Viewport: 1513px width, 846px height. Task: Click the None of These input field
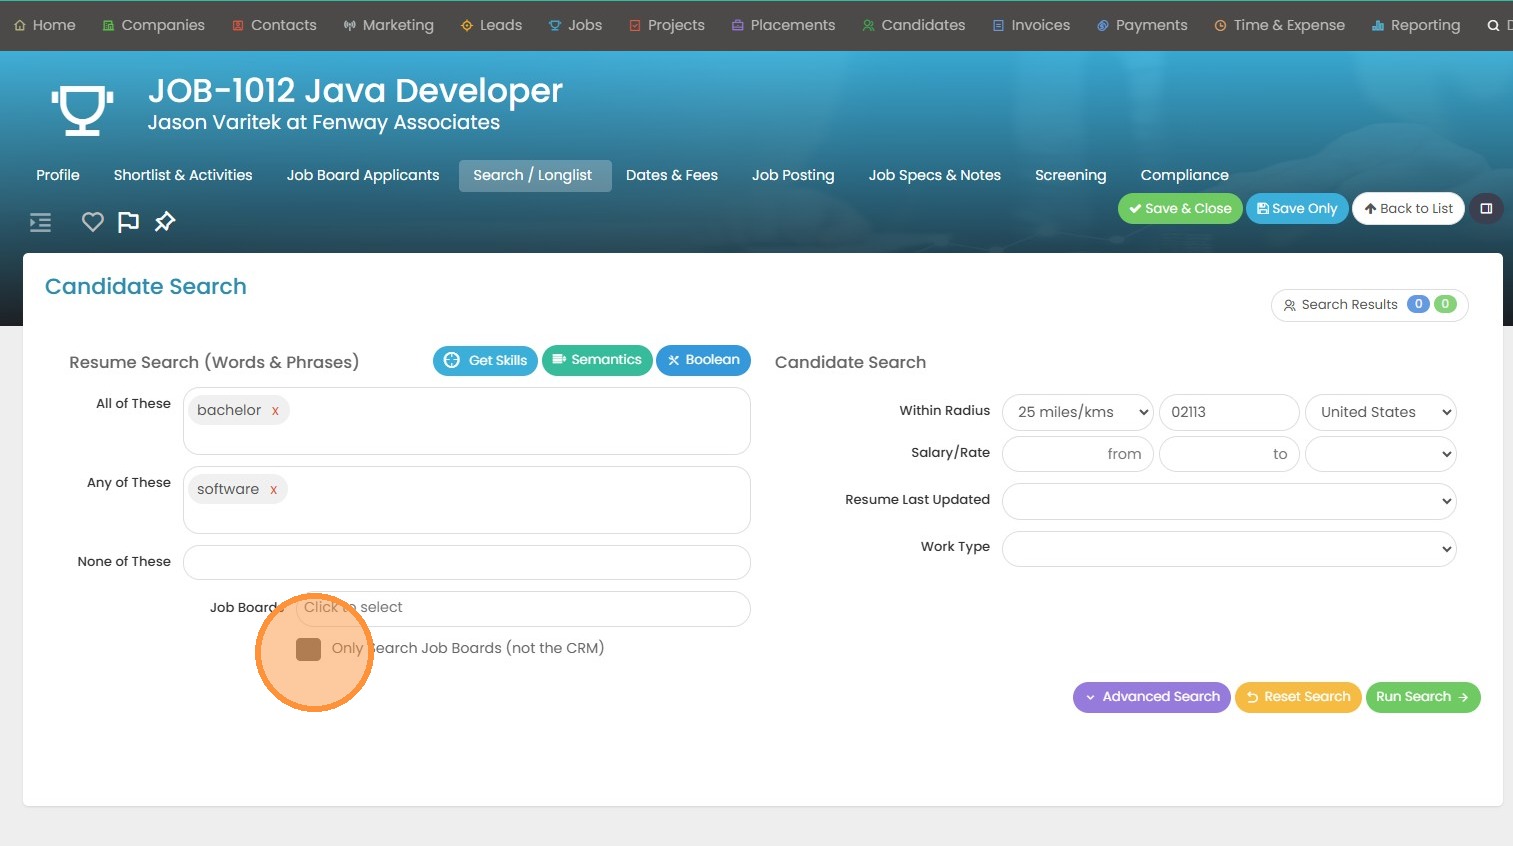(x=466, y=562)
